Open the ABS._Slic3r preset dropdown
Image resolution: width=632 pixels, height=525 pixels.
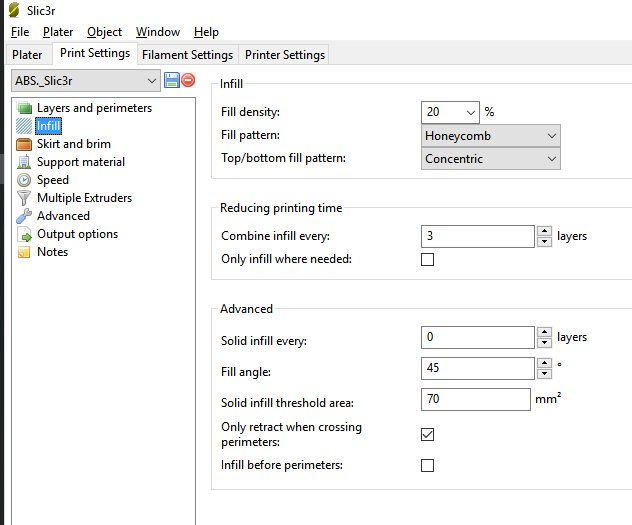point(85,80)
